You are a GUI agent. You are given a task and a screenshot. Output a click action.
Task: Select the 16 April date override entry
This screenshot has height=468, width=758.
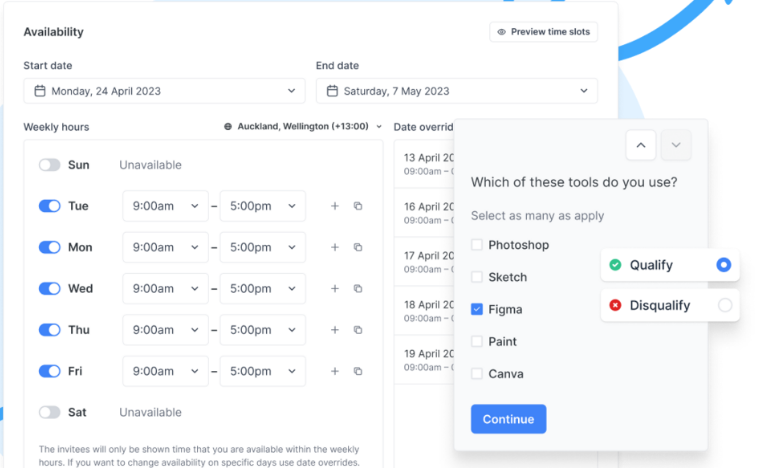[424, 213]
